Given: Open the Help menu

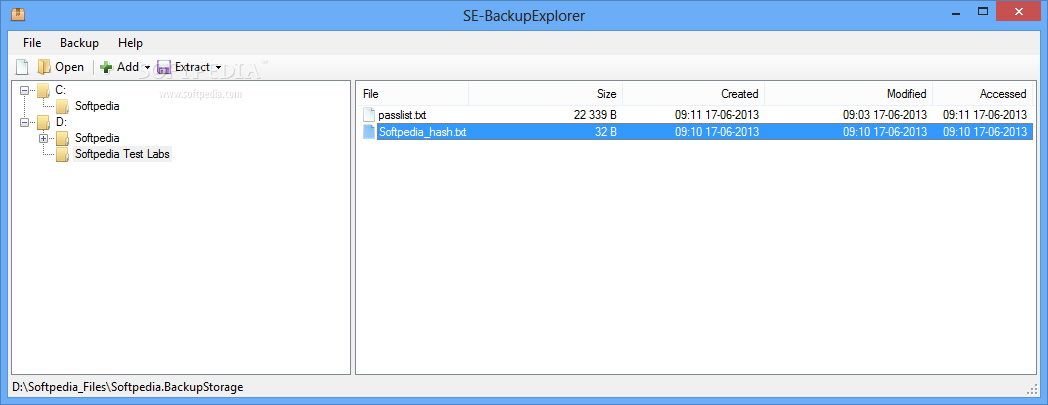Looking at the screenshot, I should tap(130, 43).
